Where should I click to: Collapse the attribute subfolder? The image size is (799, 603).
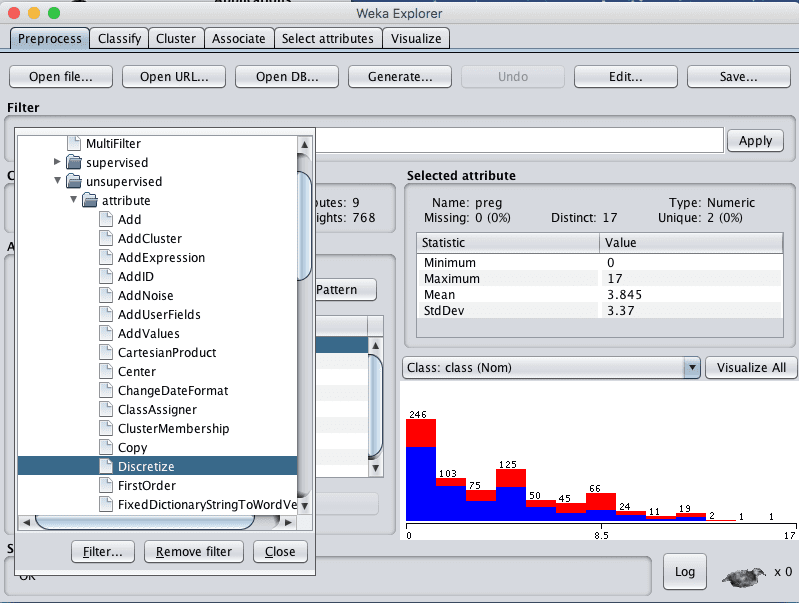[x=73, y=199]
